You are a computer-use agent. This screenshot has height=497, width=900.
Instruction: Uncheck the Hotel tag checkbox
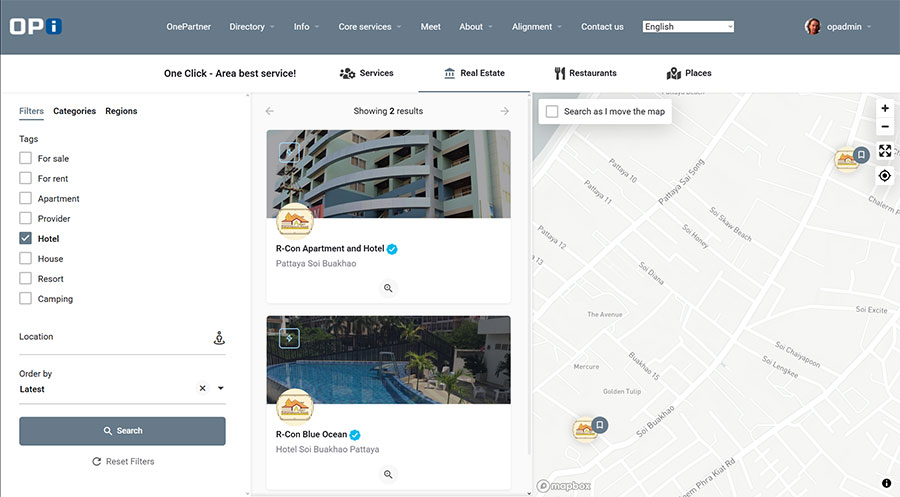(26, 239)
